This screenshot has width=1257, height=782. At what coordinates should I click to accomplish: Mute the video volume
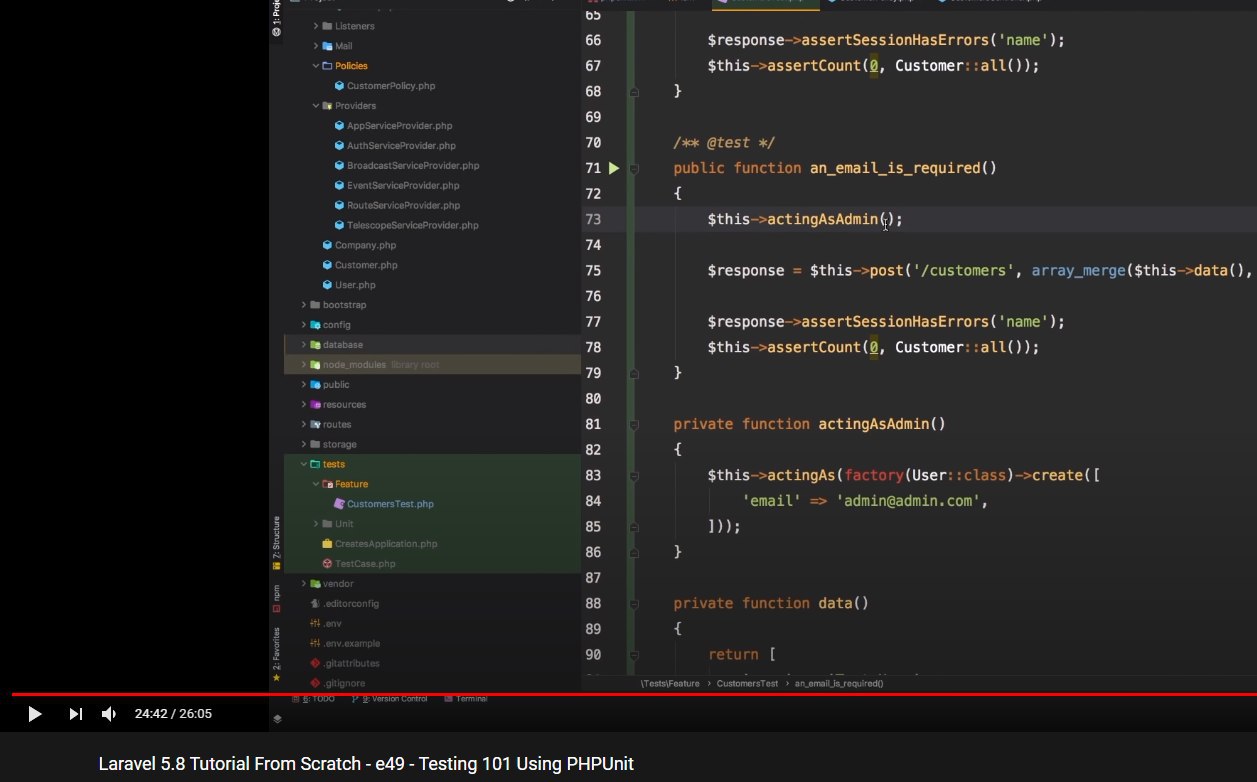[109, 714]
